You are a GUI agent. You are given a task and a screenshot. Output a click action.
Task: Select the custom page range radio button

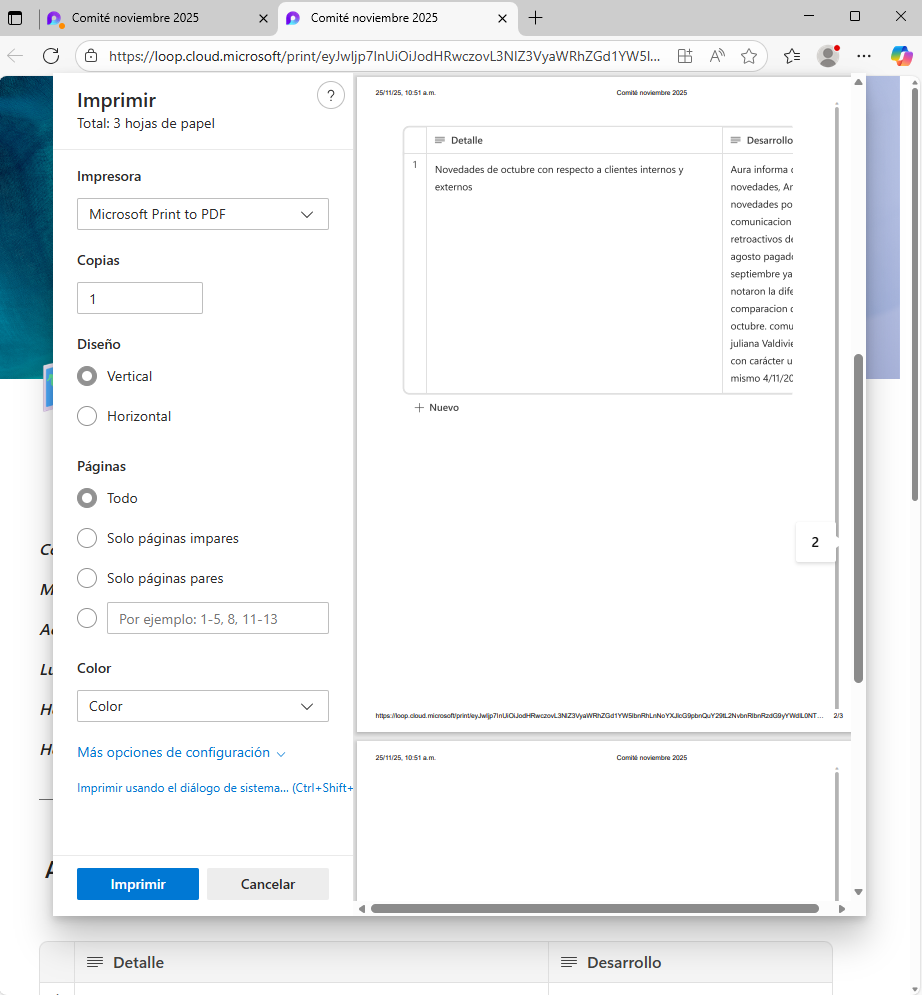coord(87,618)
